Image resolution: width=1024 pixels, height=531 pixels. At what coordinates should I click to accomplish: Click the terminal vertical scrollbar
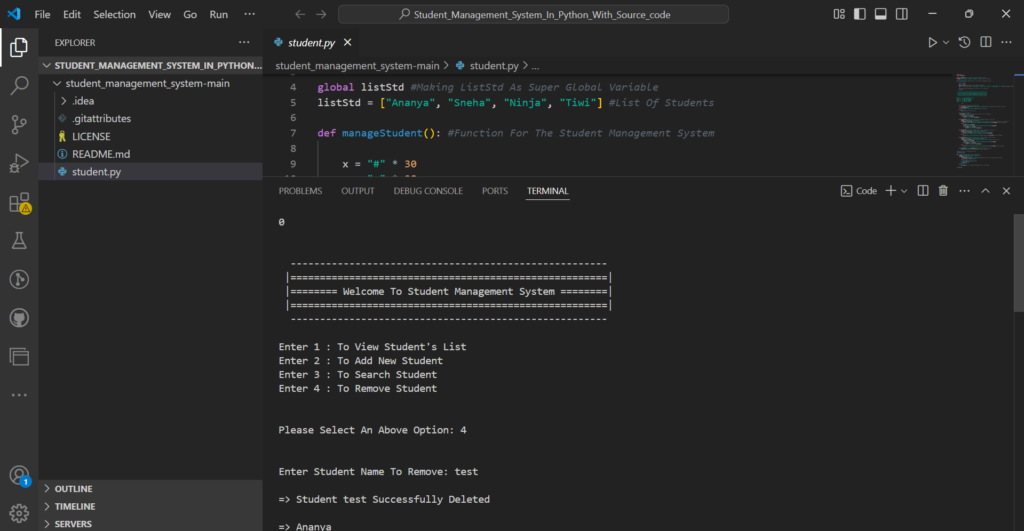(1019, 263)
